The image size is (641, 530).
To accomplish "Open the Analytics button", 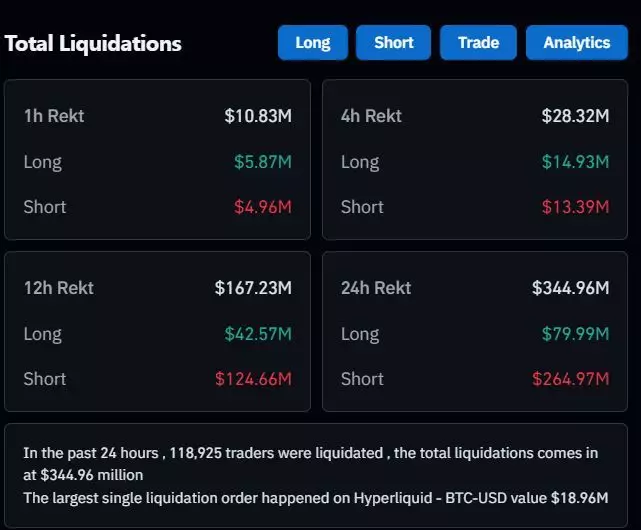I will tap(576, 43).
